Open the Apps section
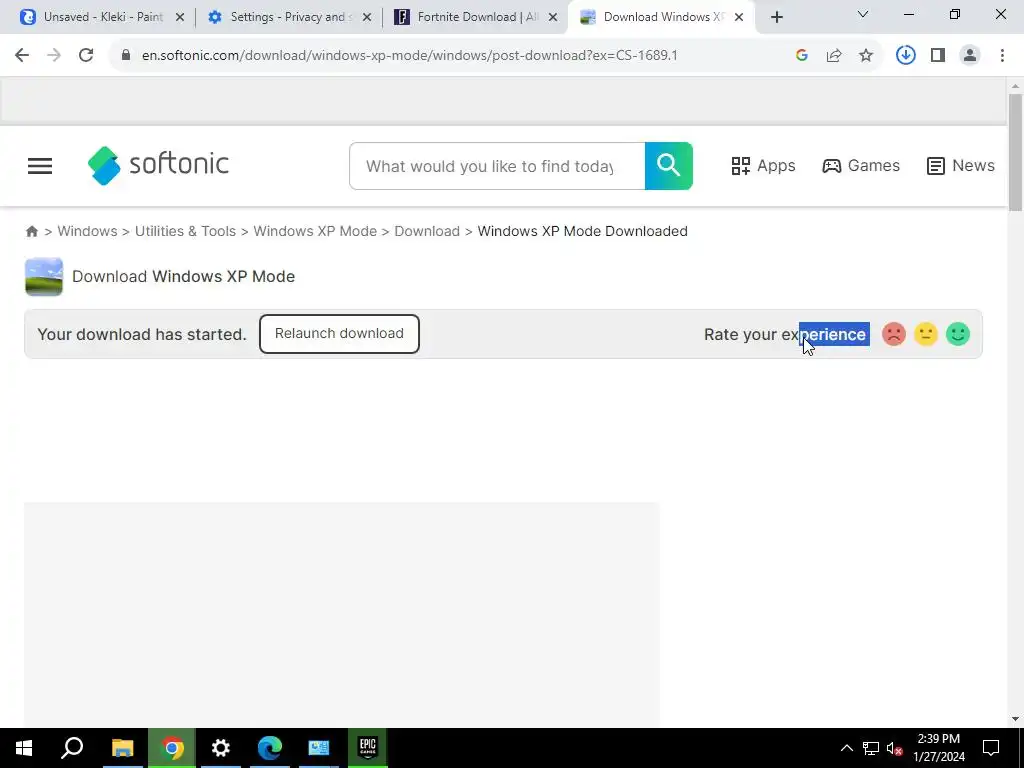The image size is (1024, 768). click(763, 166)
